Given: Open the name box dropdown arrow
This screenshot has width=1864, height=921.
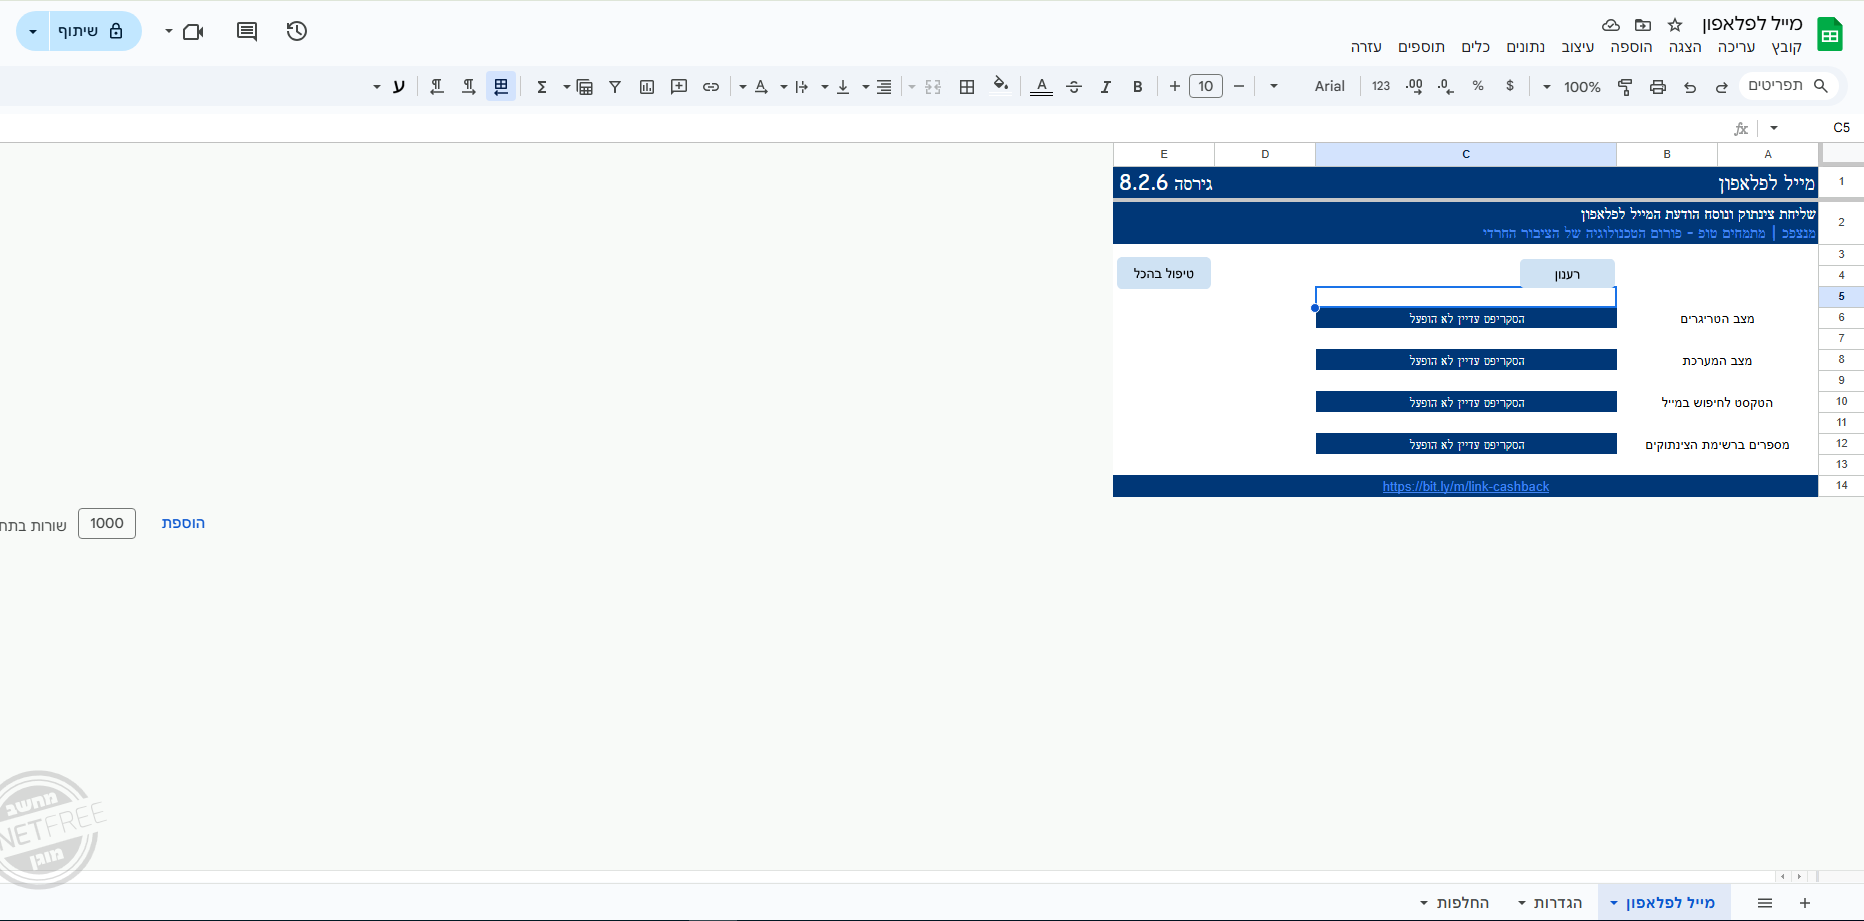Looking at the screenshot, I should click(1774, 128).
